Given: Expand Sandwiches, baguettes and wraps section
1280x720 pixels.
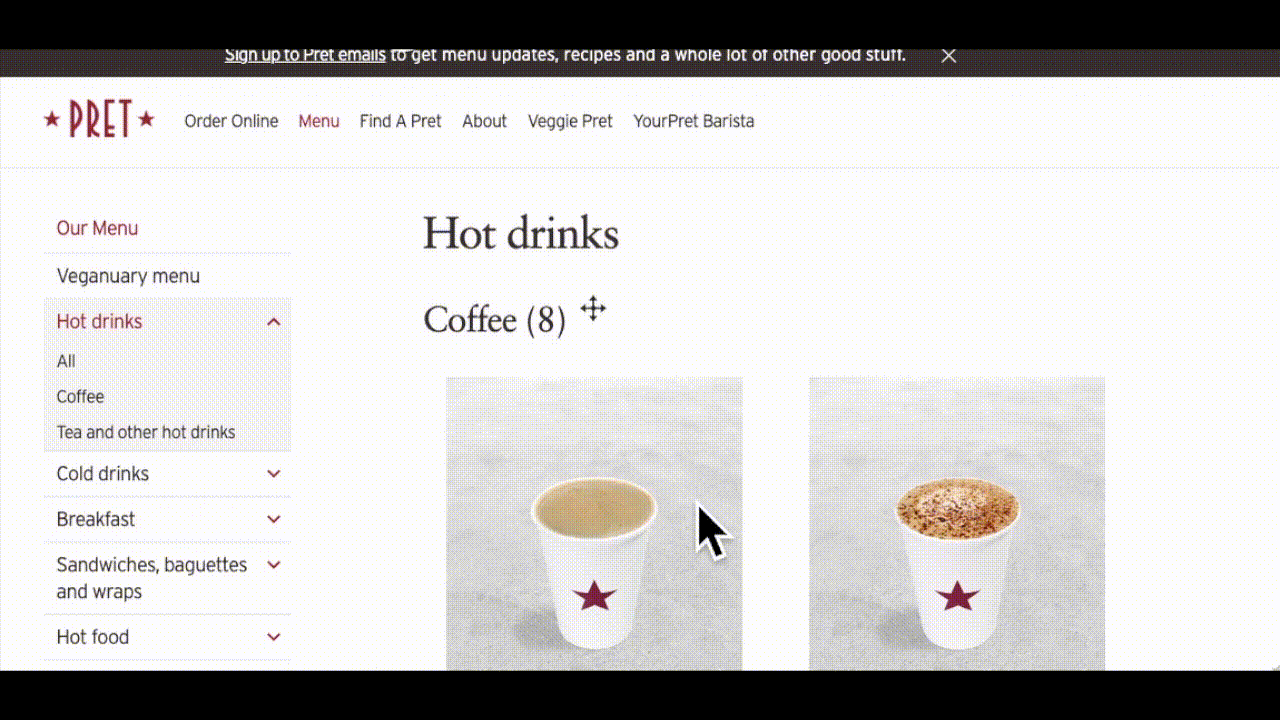Looking at the screenshot, I should [x=274, y=565].
